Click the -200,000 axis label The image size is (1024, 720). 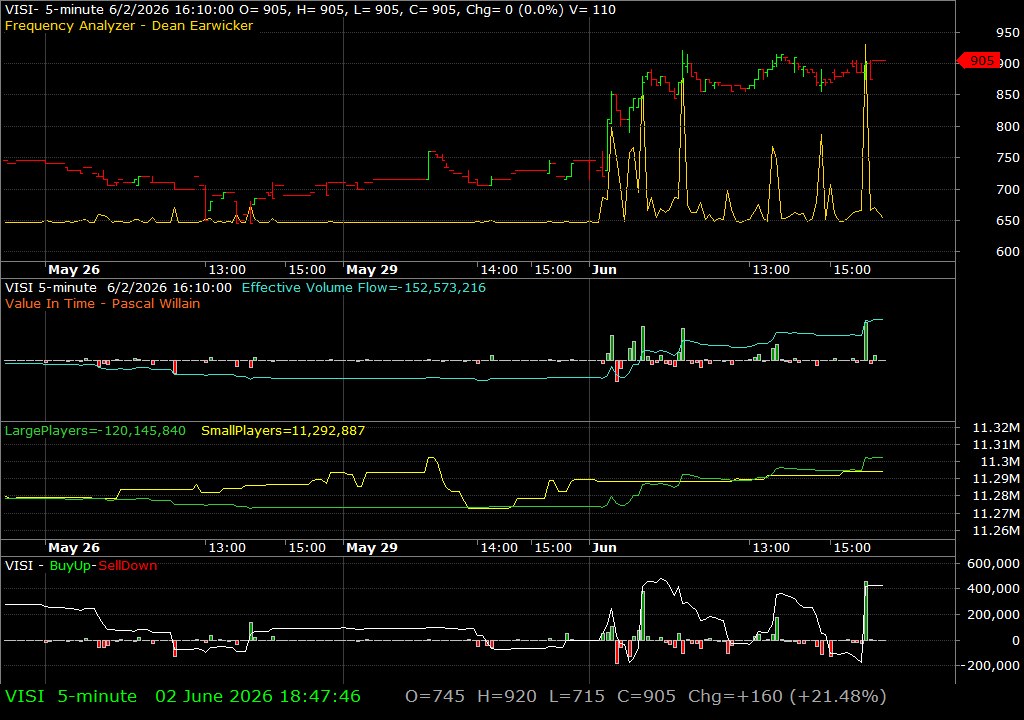[x=991, y=666]
